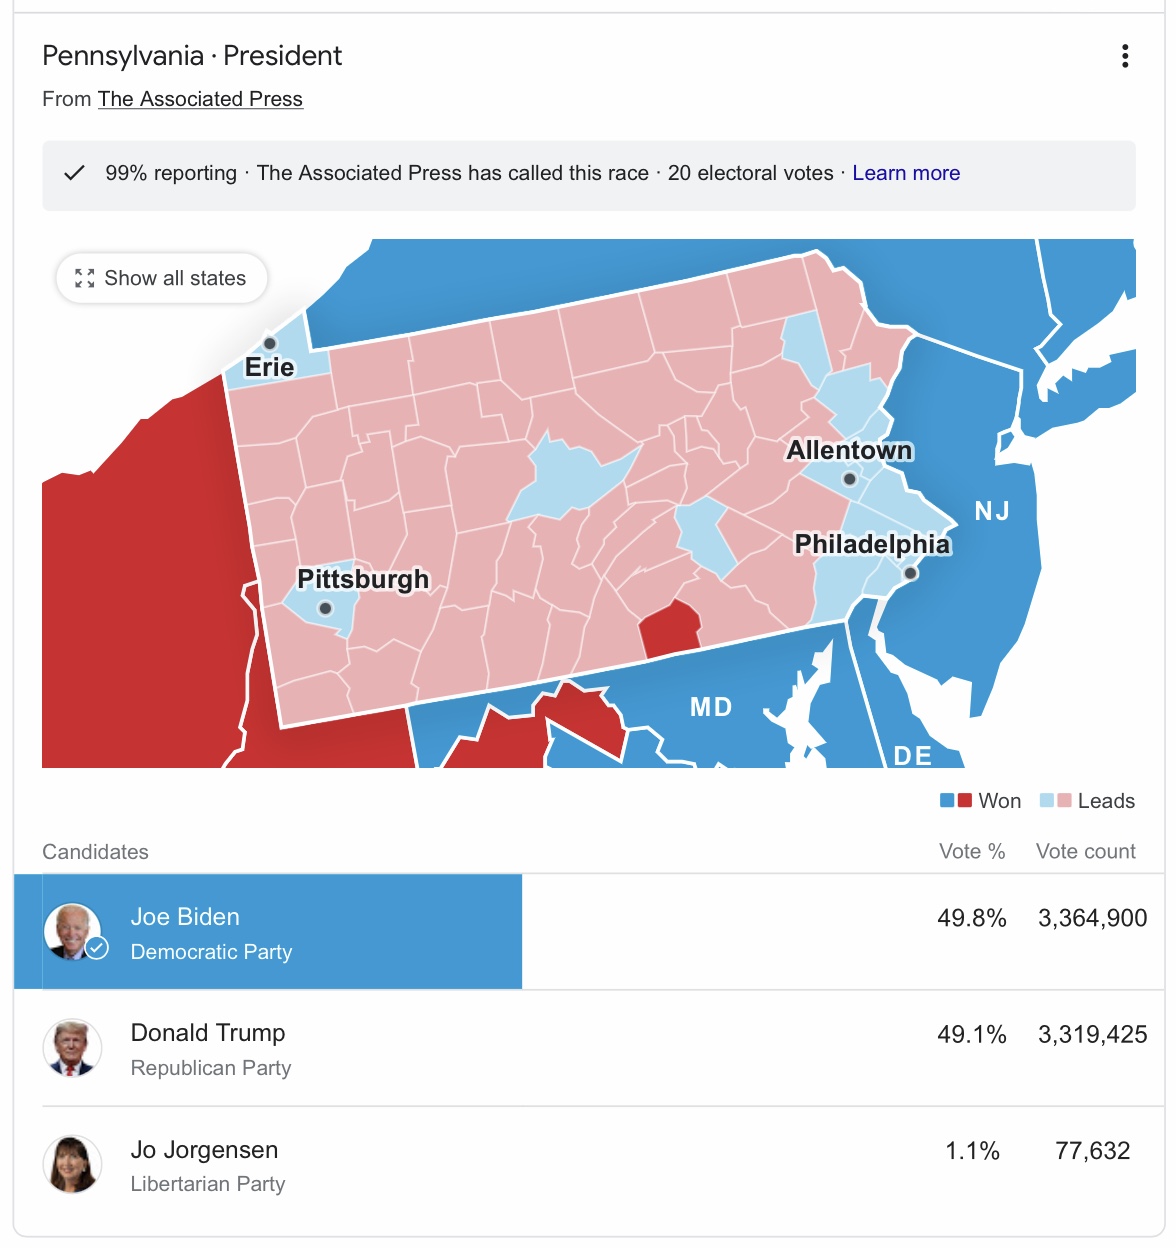Open The Associated Press source link
Image resolution: width=1176 pixels, height=1248 pixels.
(x=200, y=99)
